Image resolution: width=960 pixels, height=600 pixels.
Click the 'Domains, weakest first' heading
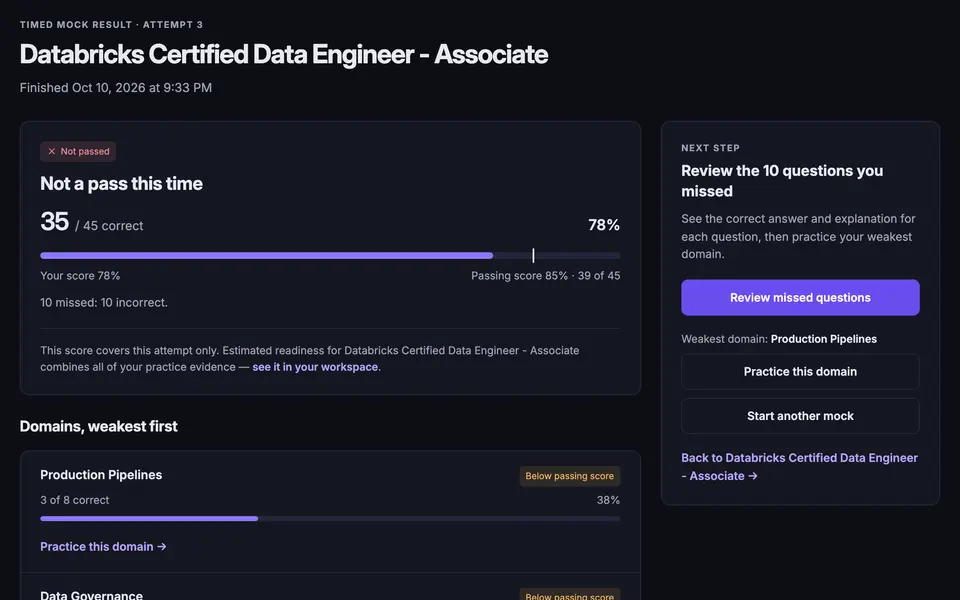[99, 426]
